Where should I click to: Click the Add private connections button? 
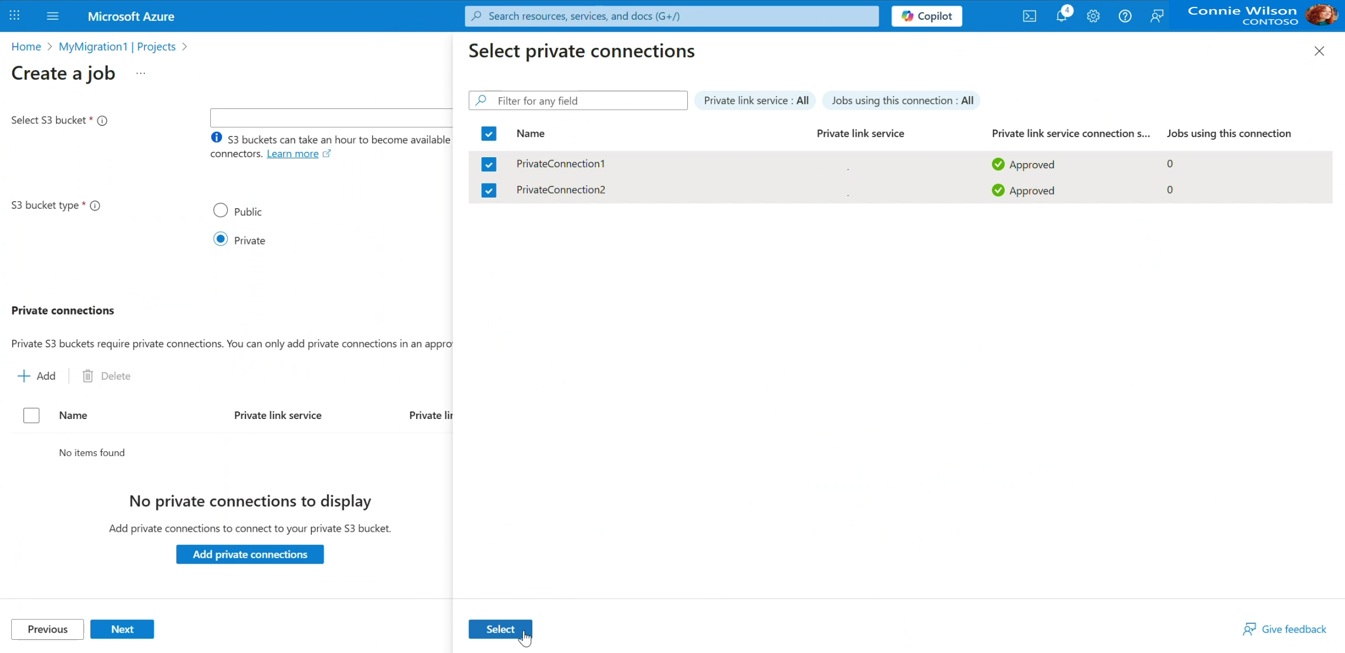250,554
